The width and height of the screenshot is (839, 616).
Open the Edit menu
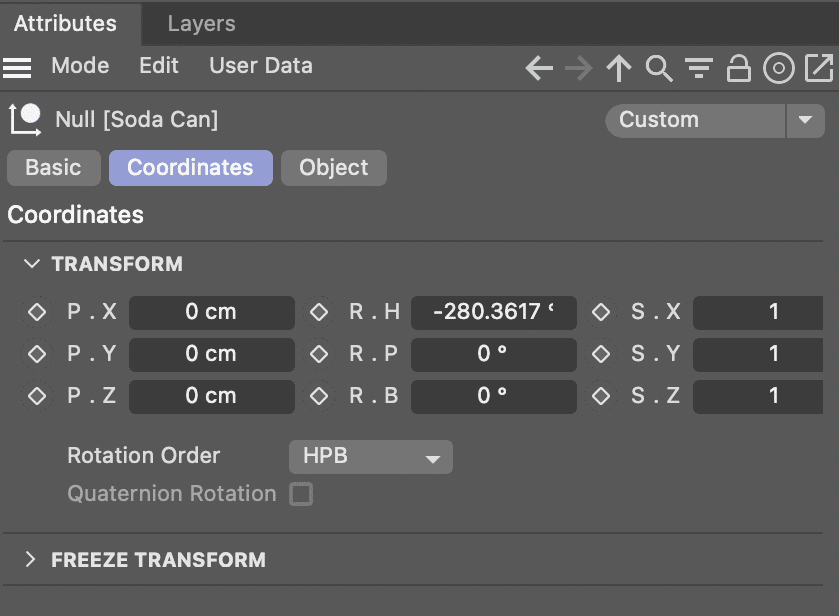(158, 66)
